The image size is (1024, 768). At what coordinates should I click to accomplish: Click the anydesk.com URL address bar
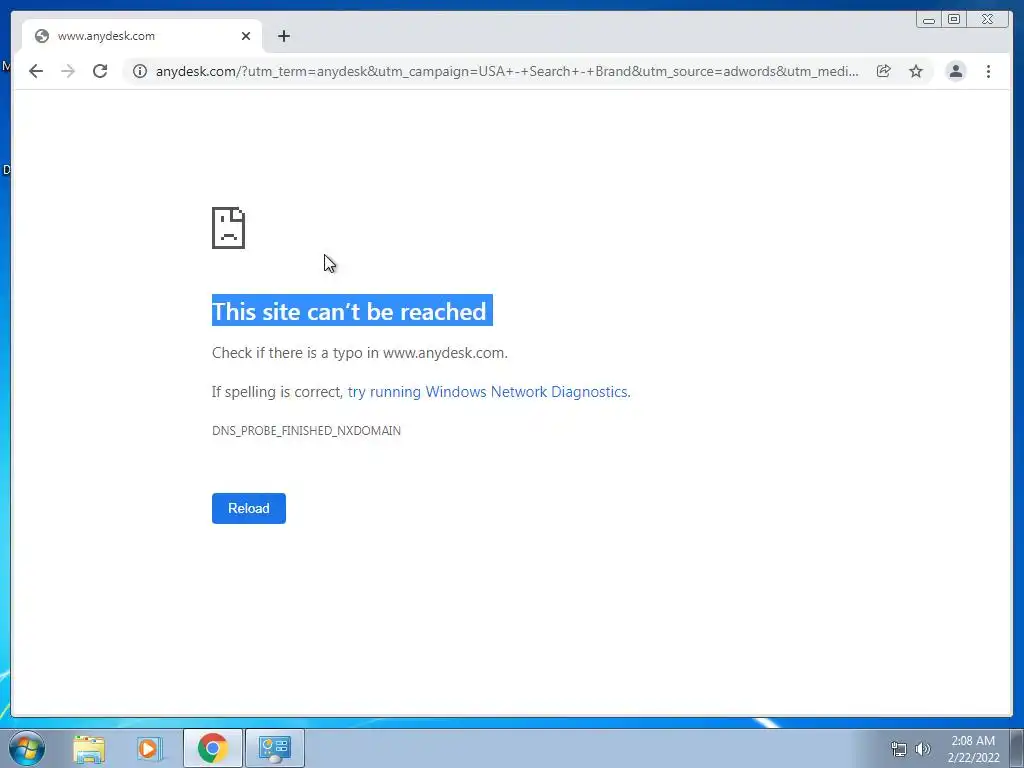tap(507, 71)
